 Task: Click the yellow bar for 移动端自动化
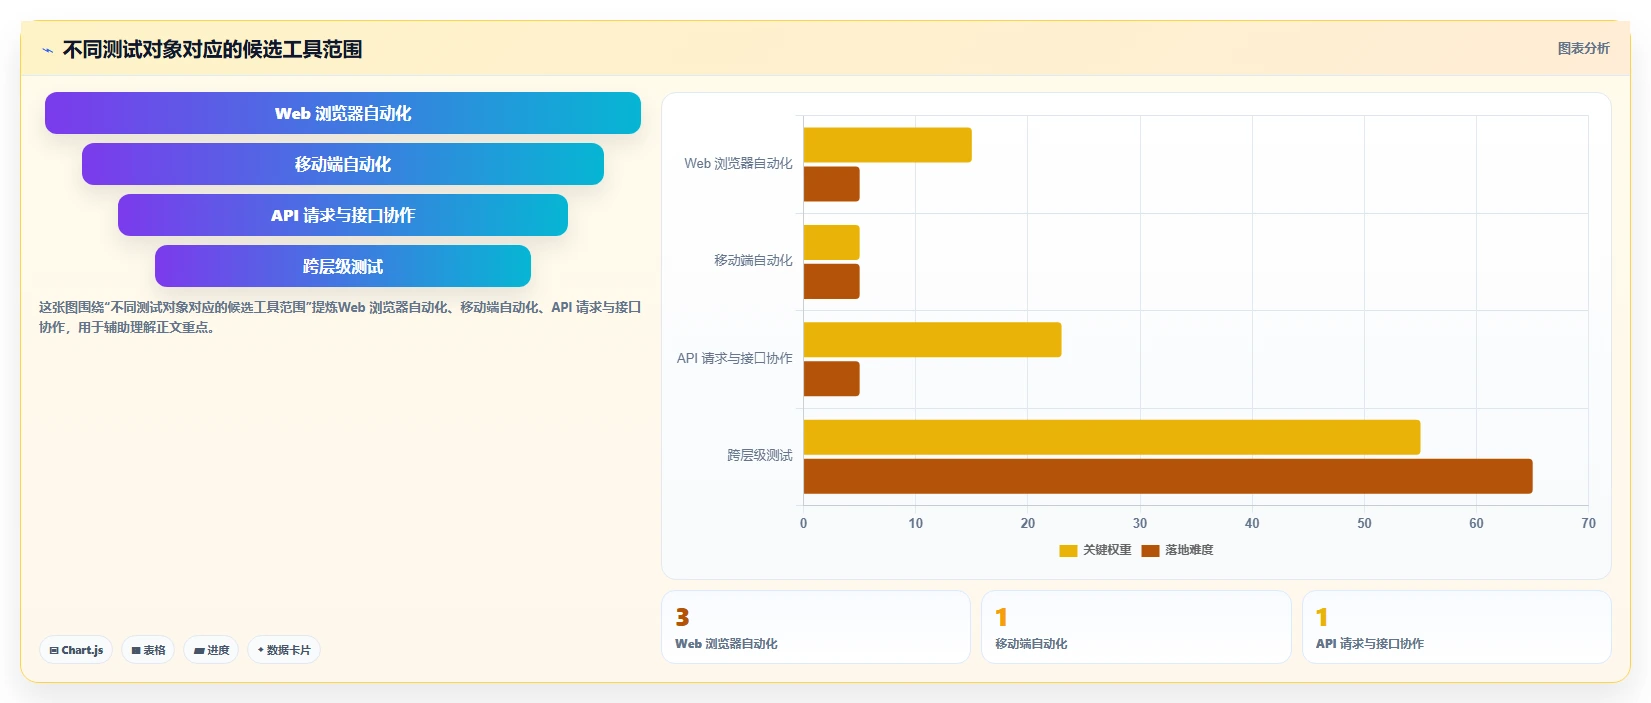click(831, 242)
